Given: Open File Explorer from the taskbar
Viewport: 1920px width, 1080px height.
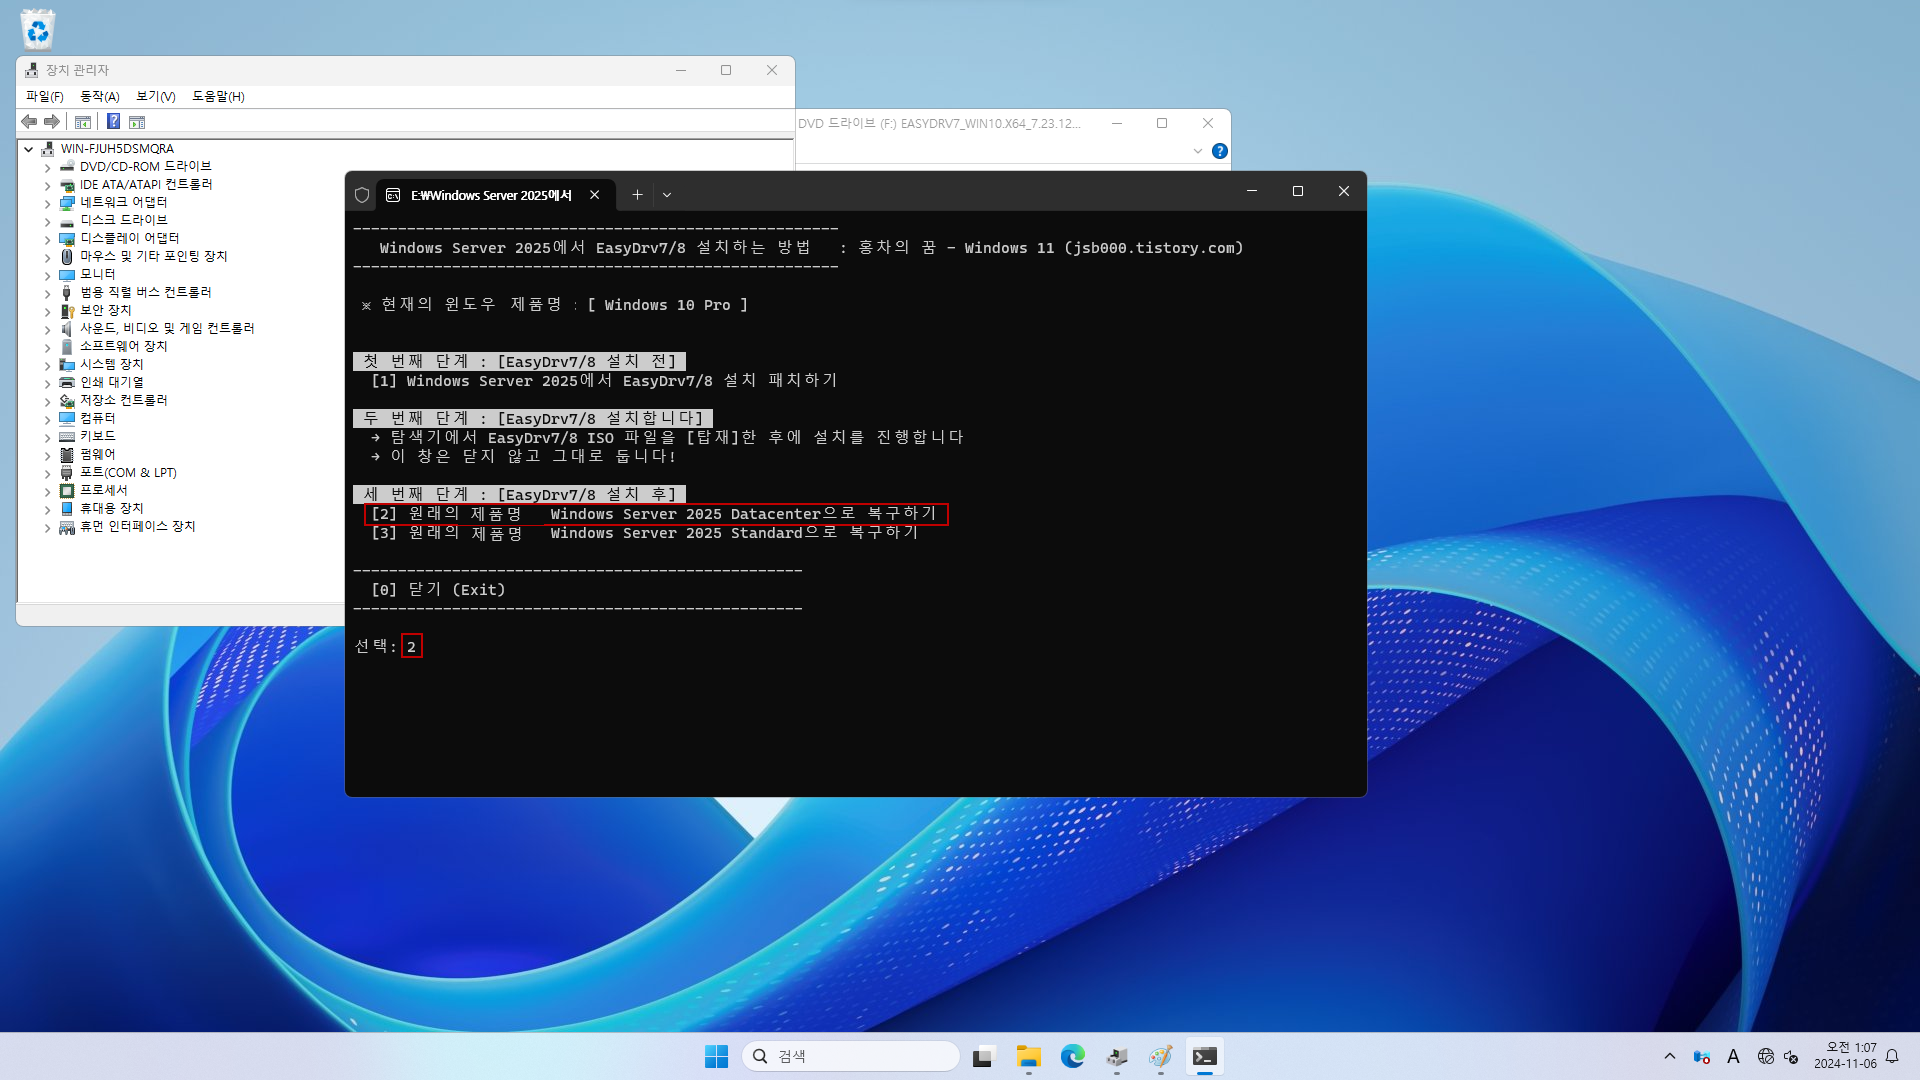Looking at the screenshot, I should 1028,1056.
